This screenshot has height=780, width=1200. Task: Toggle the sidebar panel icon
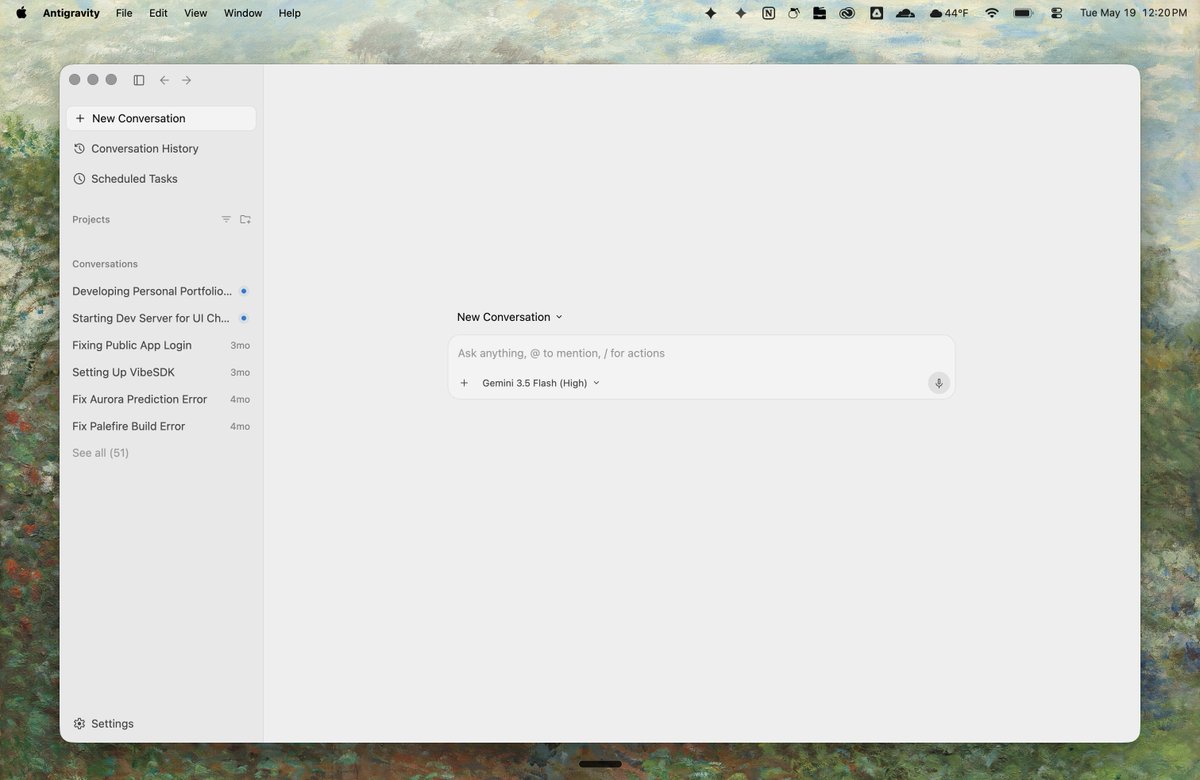pyautogui.click(x=139, y=80)
